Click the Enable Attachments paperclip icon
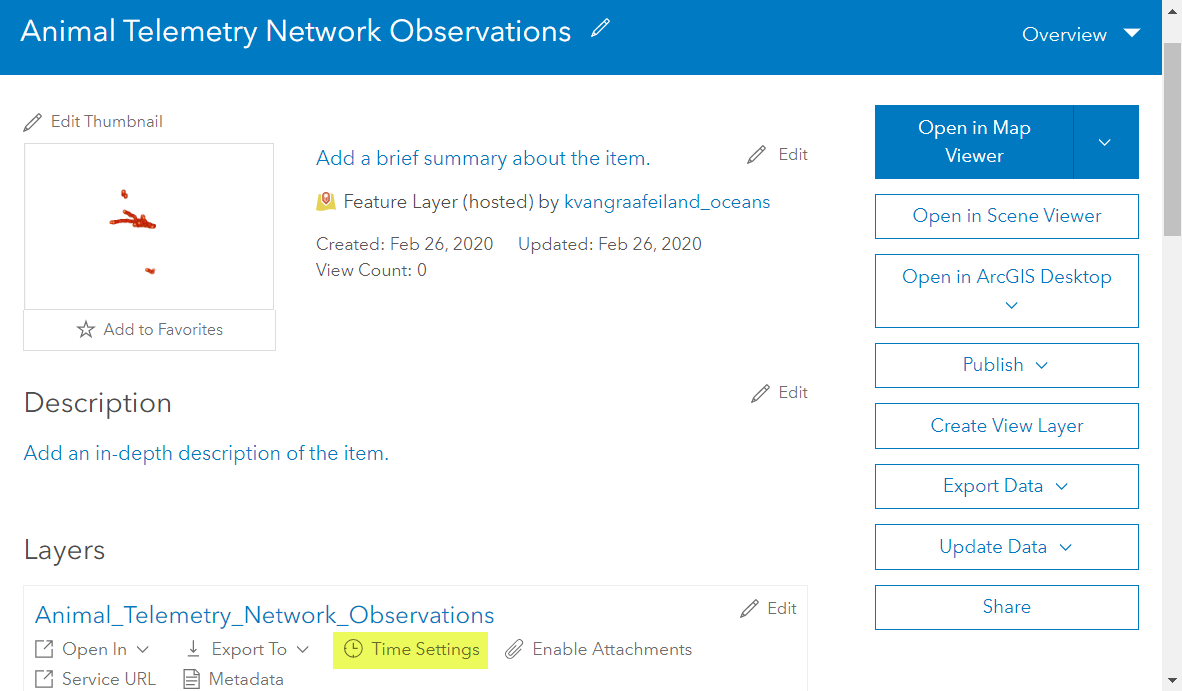The height and width of the screenshot is (691, 1182). (514, 649)
